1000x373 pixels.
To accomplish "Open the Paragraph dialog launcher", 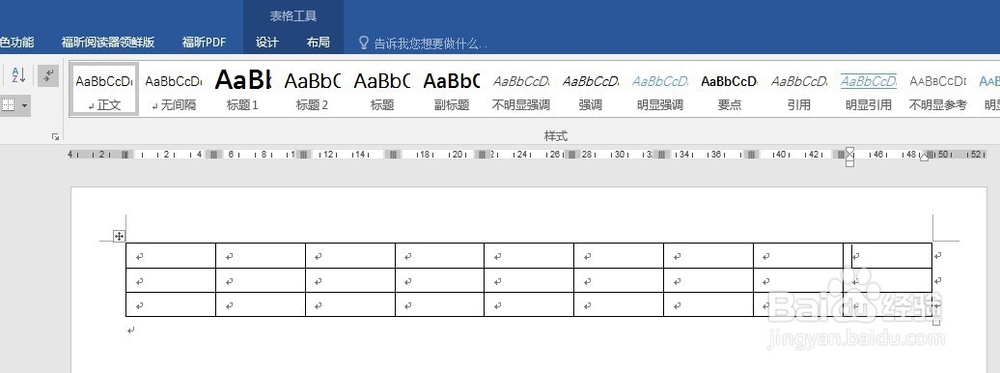I will (x=55, y=136).
